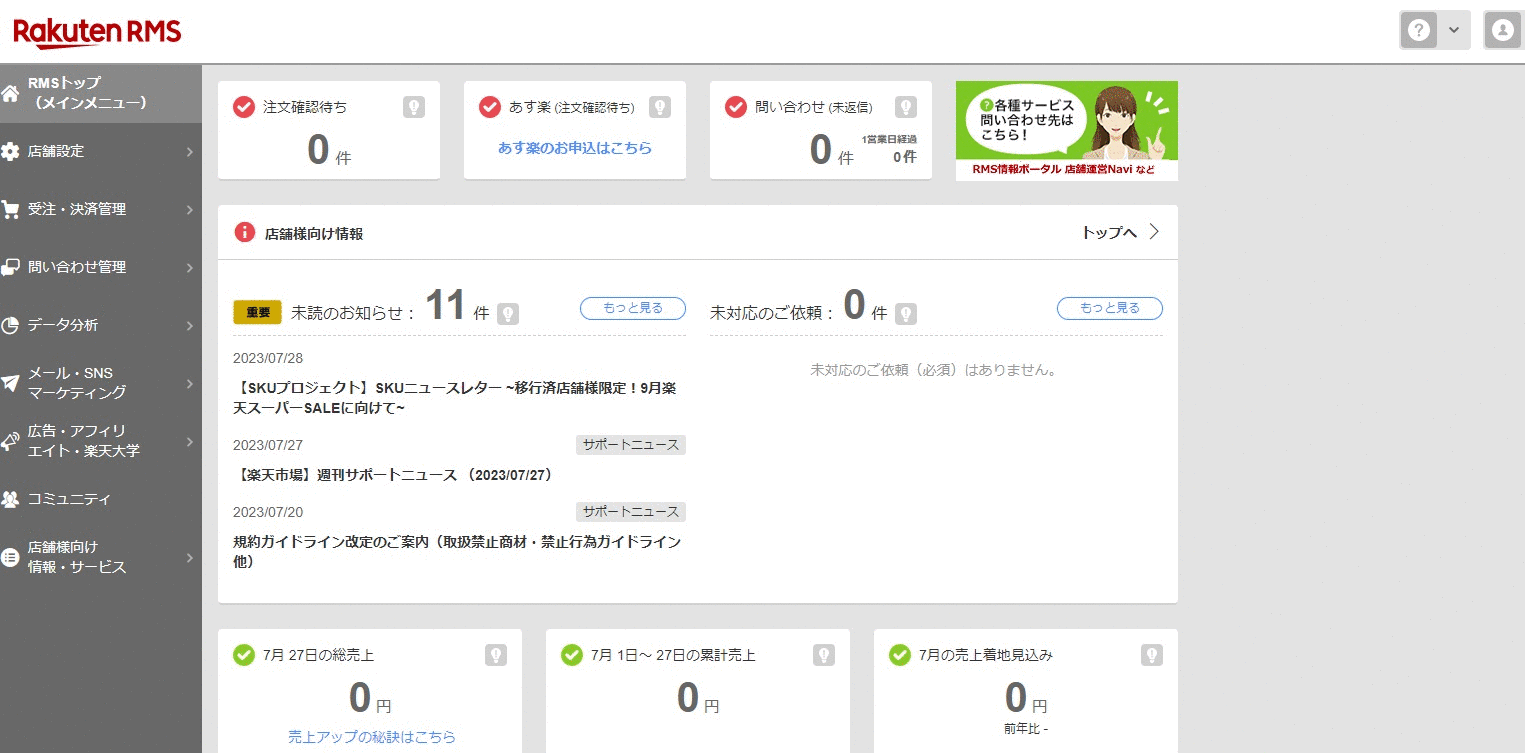
Task: Click the list icon for 店舗様向け情報・サービス
Action: pos(10,557)
